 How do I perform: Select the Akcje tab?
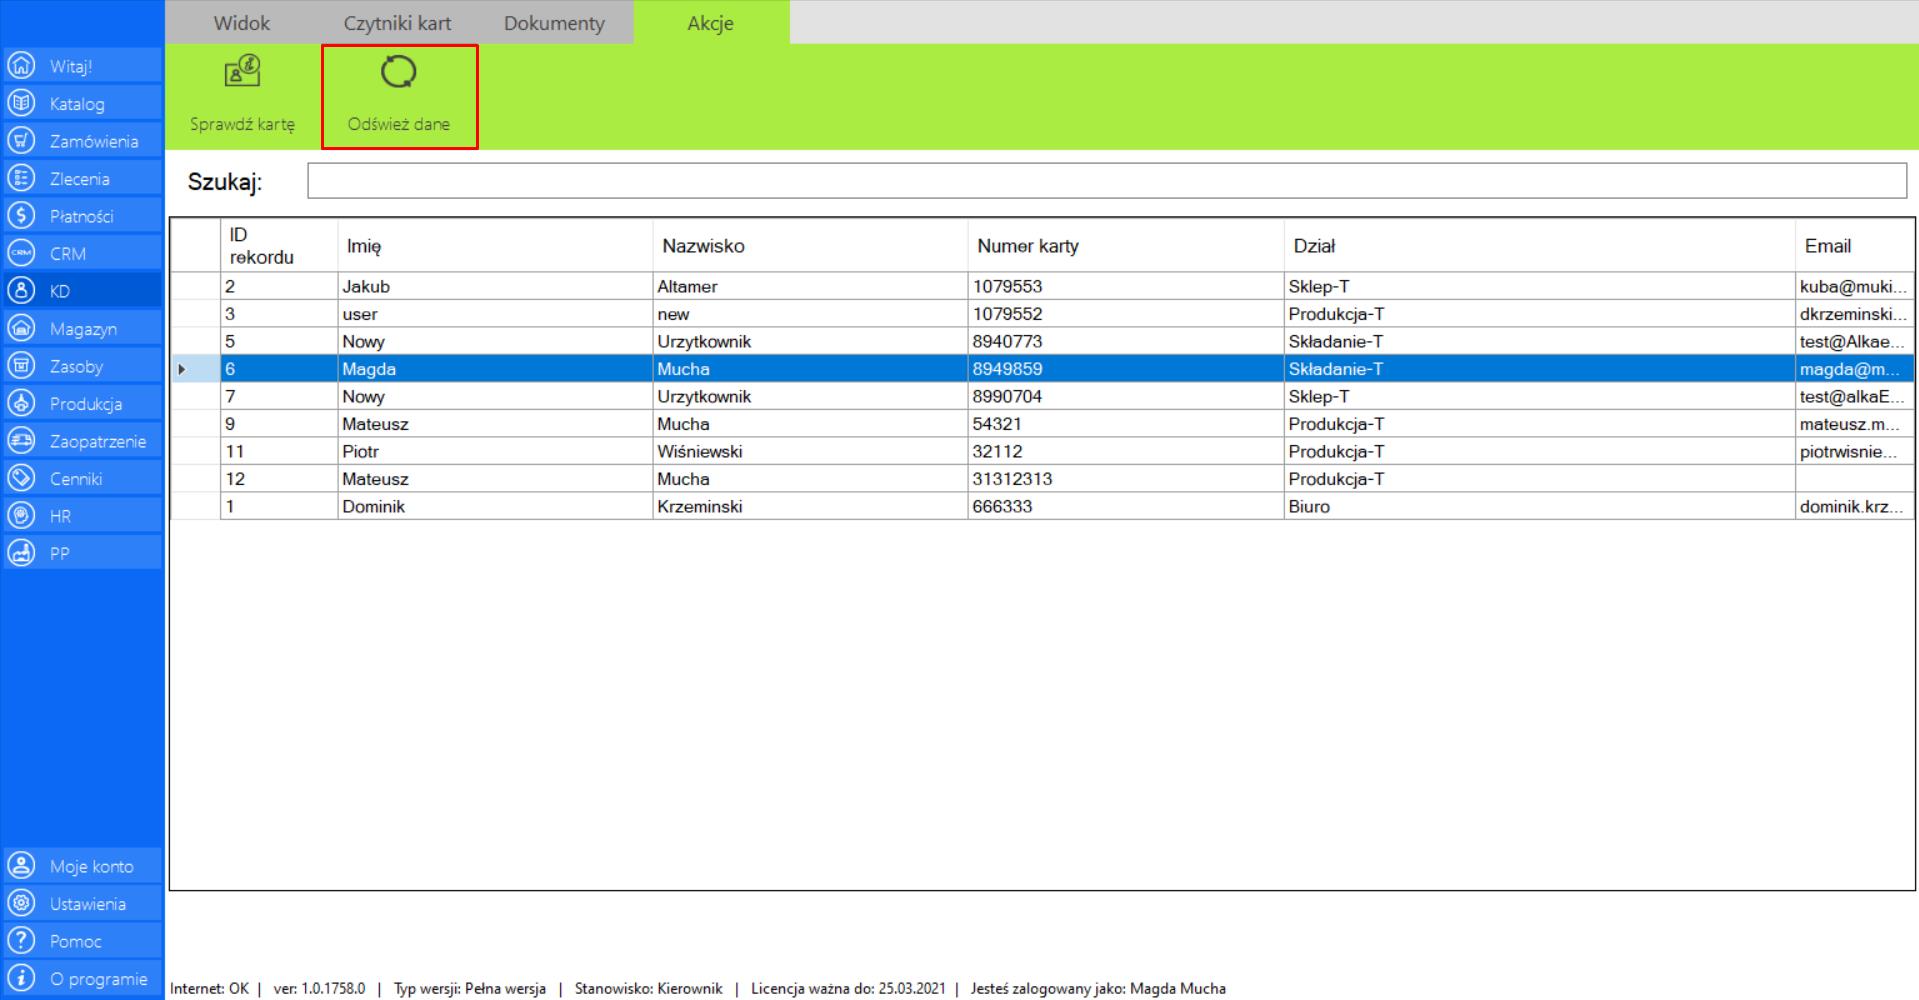[711, 22]
